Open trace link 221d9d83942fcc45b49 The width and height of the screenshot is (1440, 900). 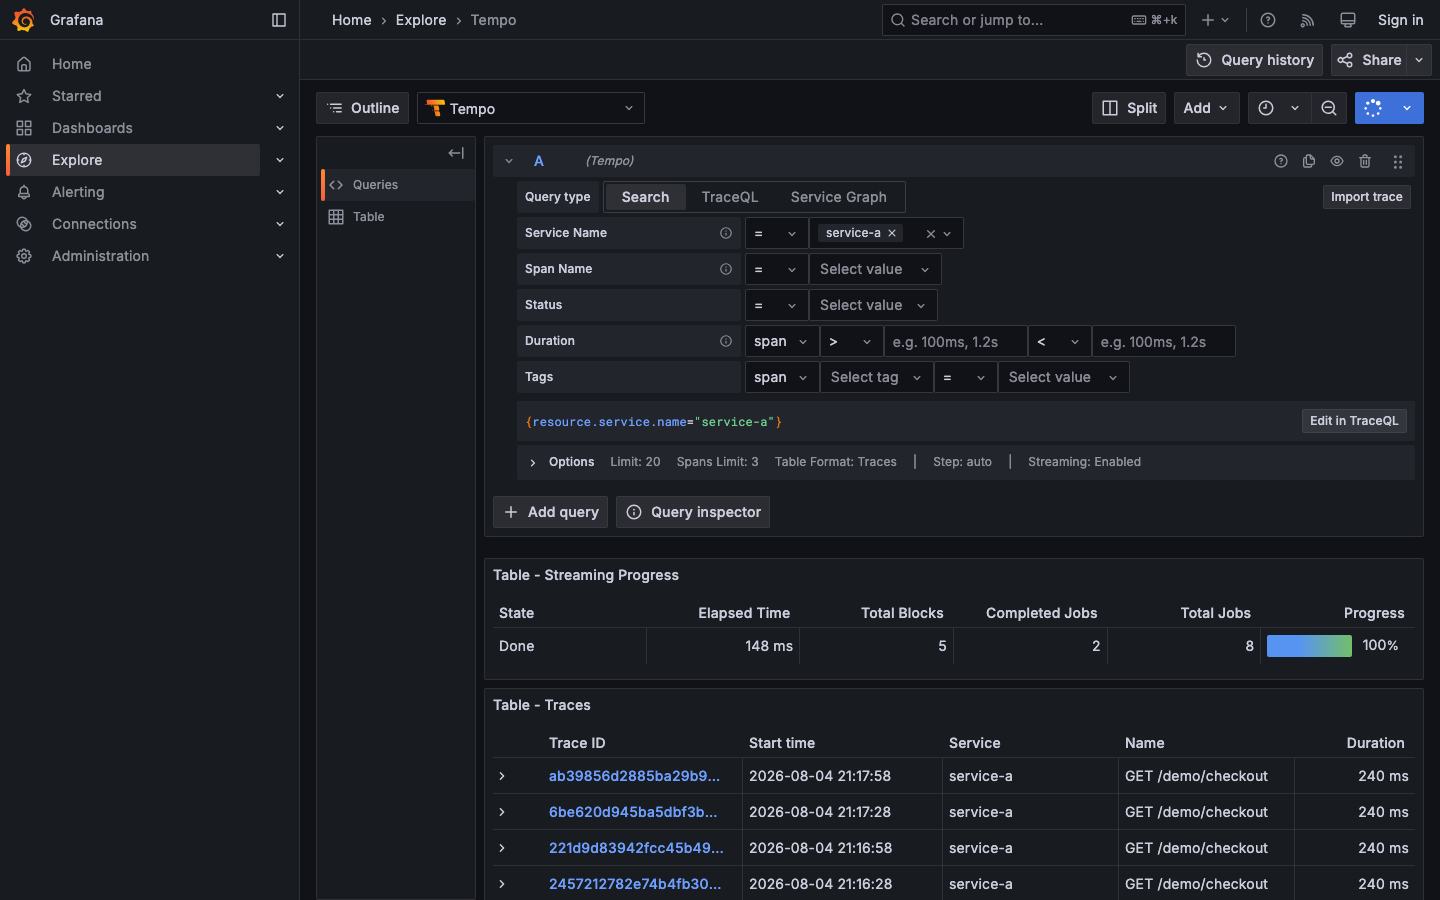pos(636,848)
